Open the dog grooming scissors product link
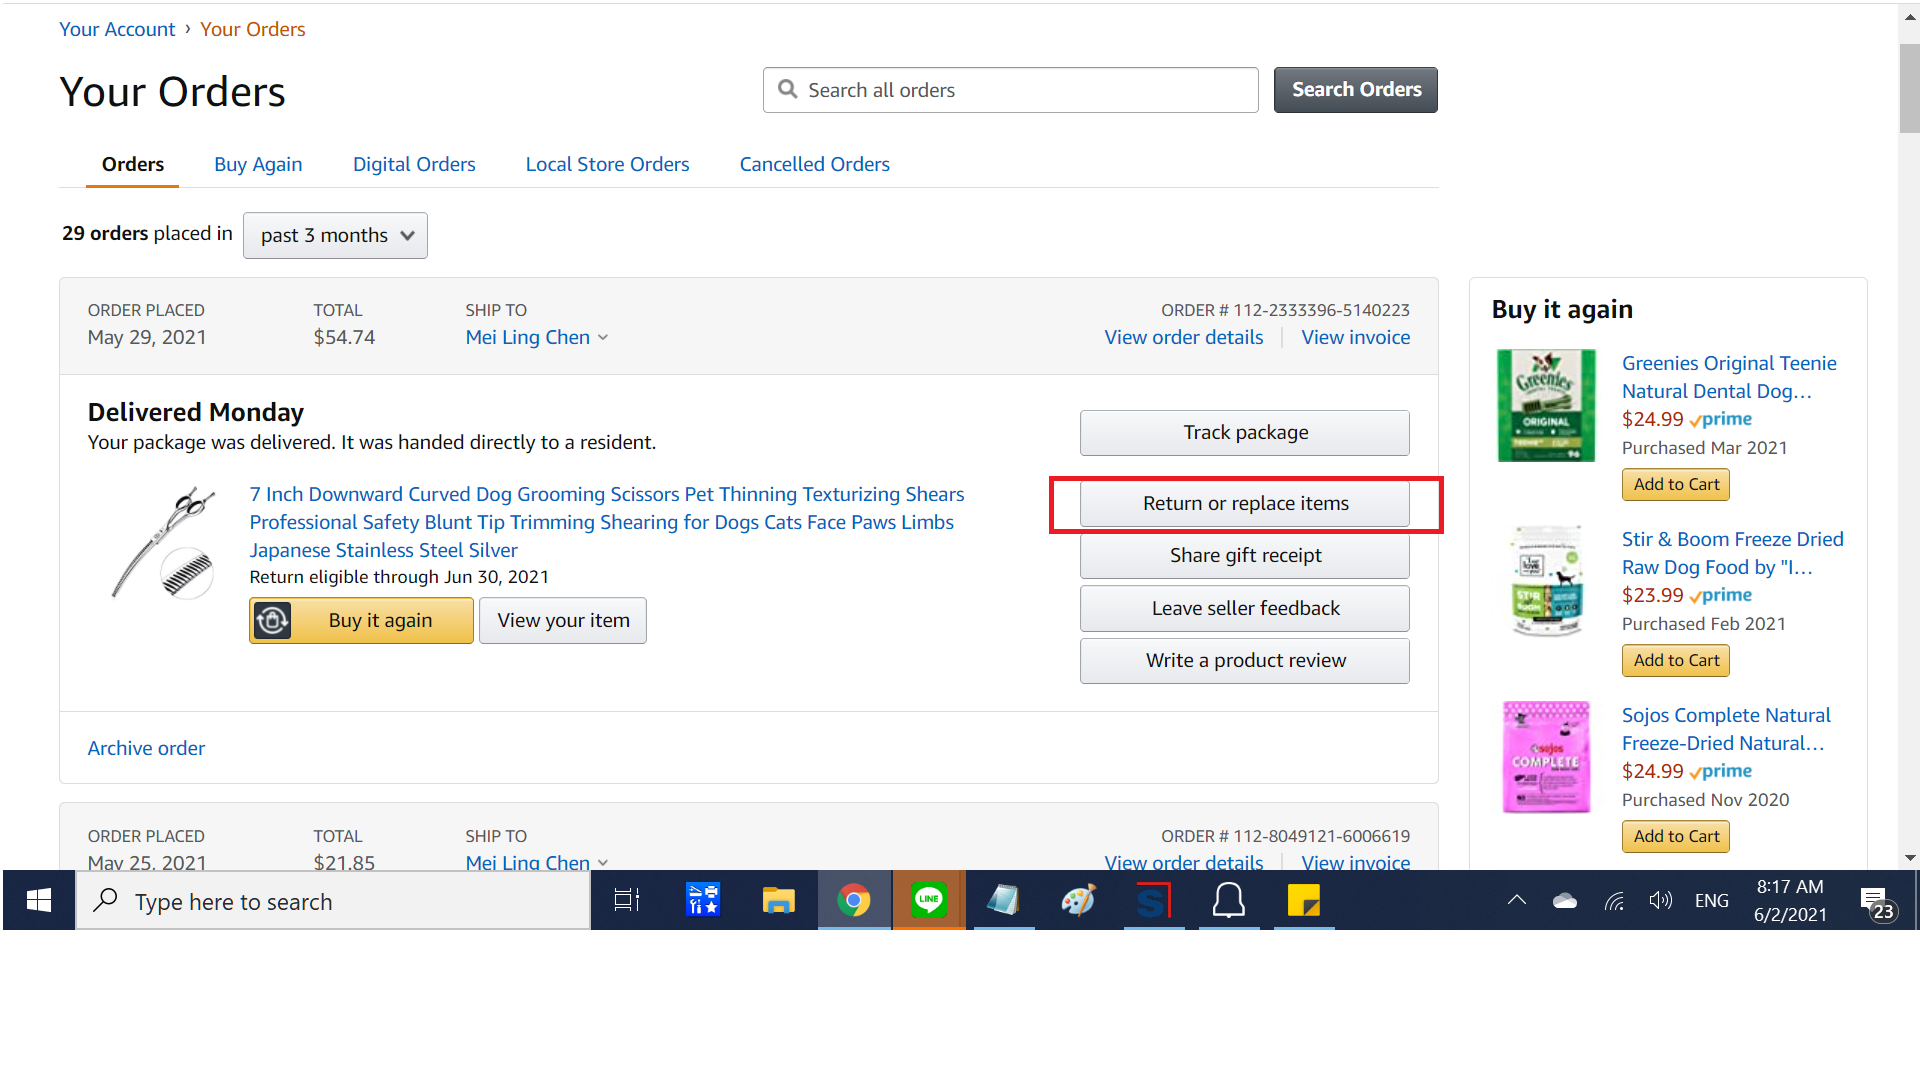Screen dimensions: 1920x1080 [x=607, y=522]
